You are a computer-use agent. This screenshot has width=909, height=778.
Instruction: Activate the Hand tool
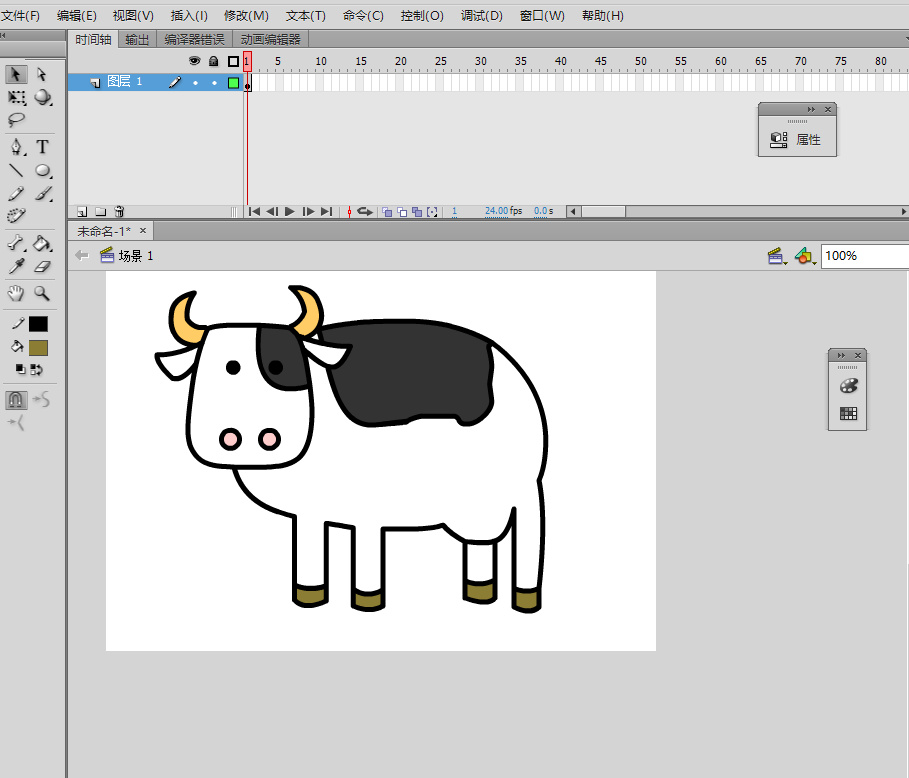[x=16, y=293]
